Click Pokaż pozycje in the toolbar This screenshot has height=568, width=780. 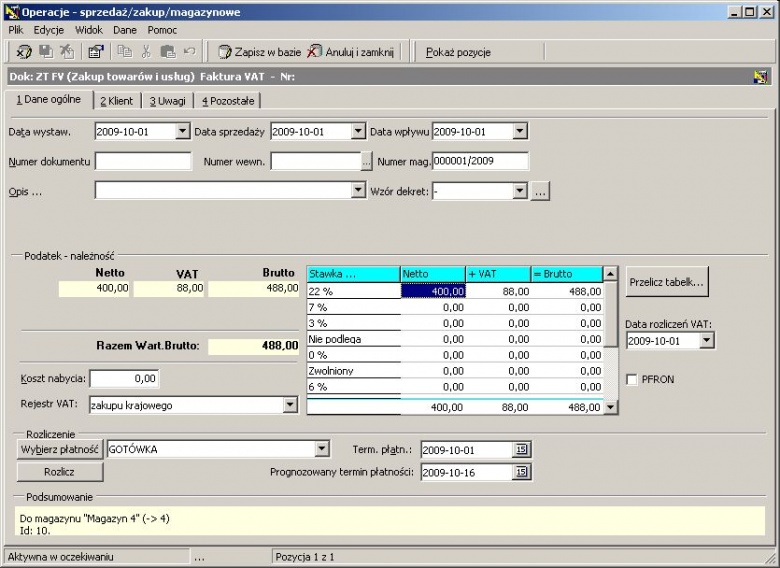tap(458, 52)
